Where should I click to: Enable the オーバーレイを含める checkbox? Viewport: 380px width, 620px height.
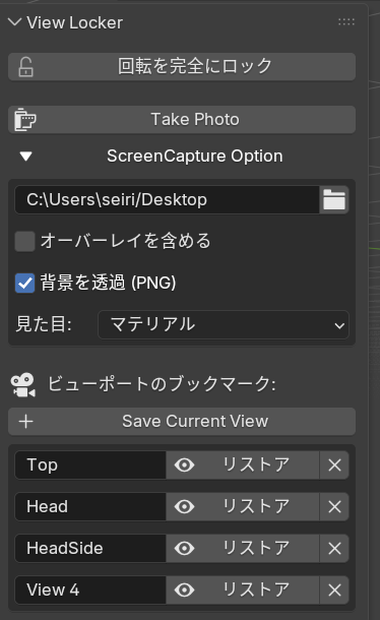pyautogui.click(x=25, y=241)
